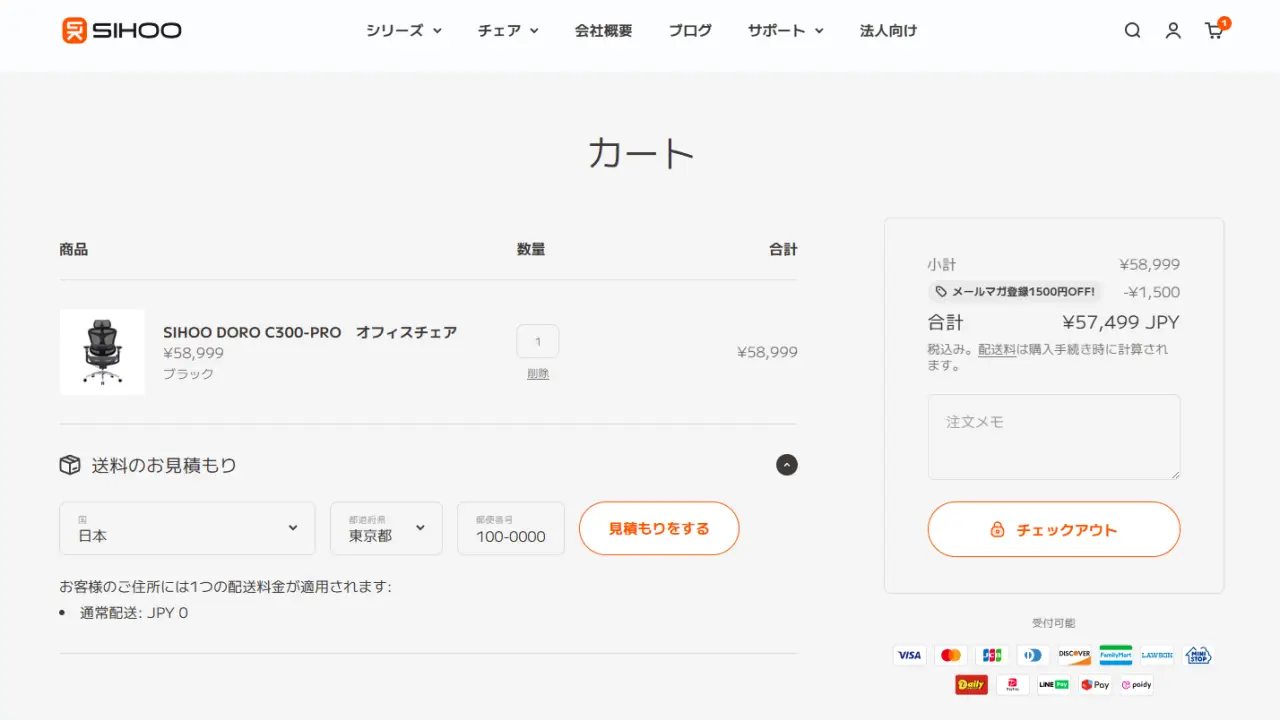Open the 法人向け page
The width and height of the screenshot is (1280, 720).
(x=889, y=30)
